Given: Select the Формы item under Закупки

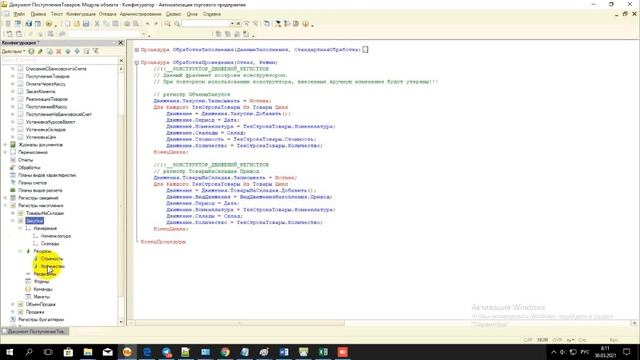Looking at the screenshot, I should [41, 282].
